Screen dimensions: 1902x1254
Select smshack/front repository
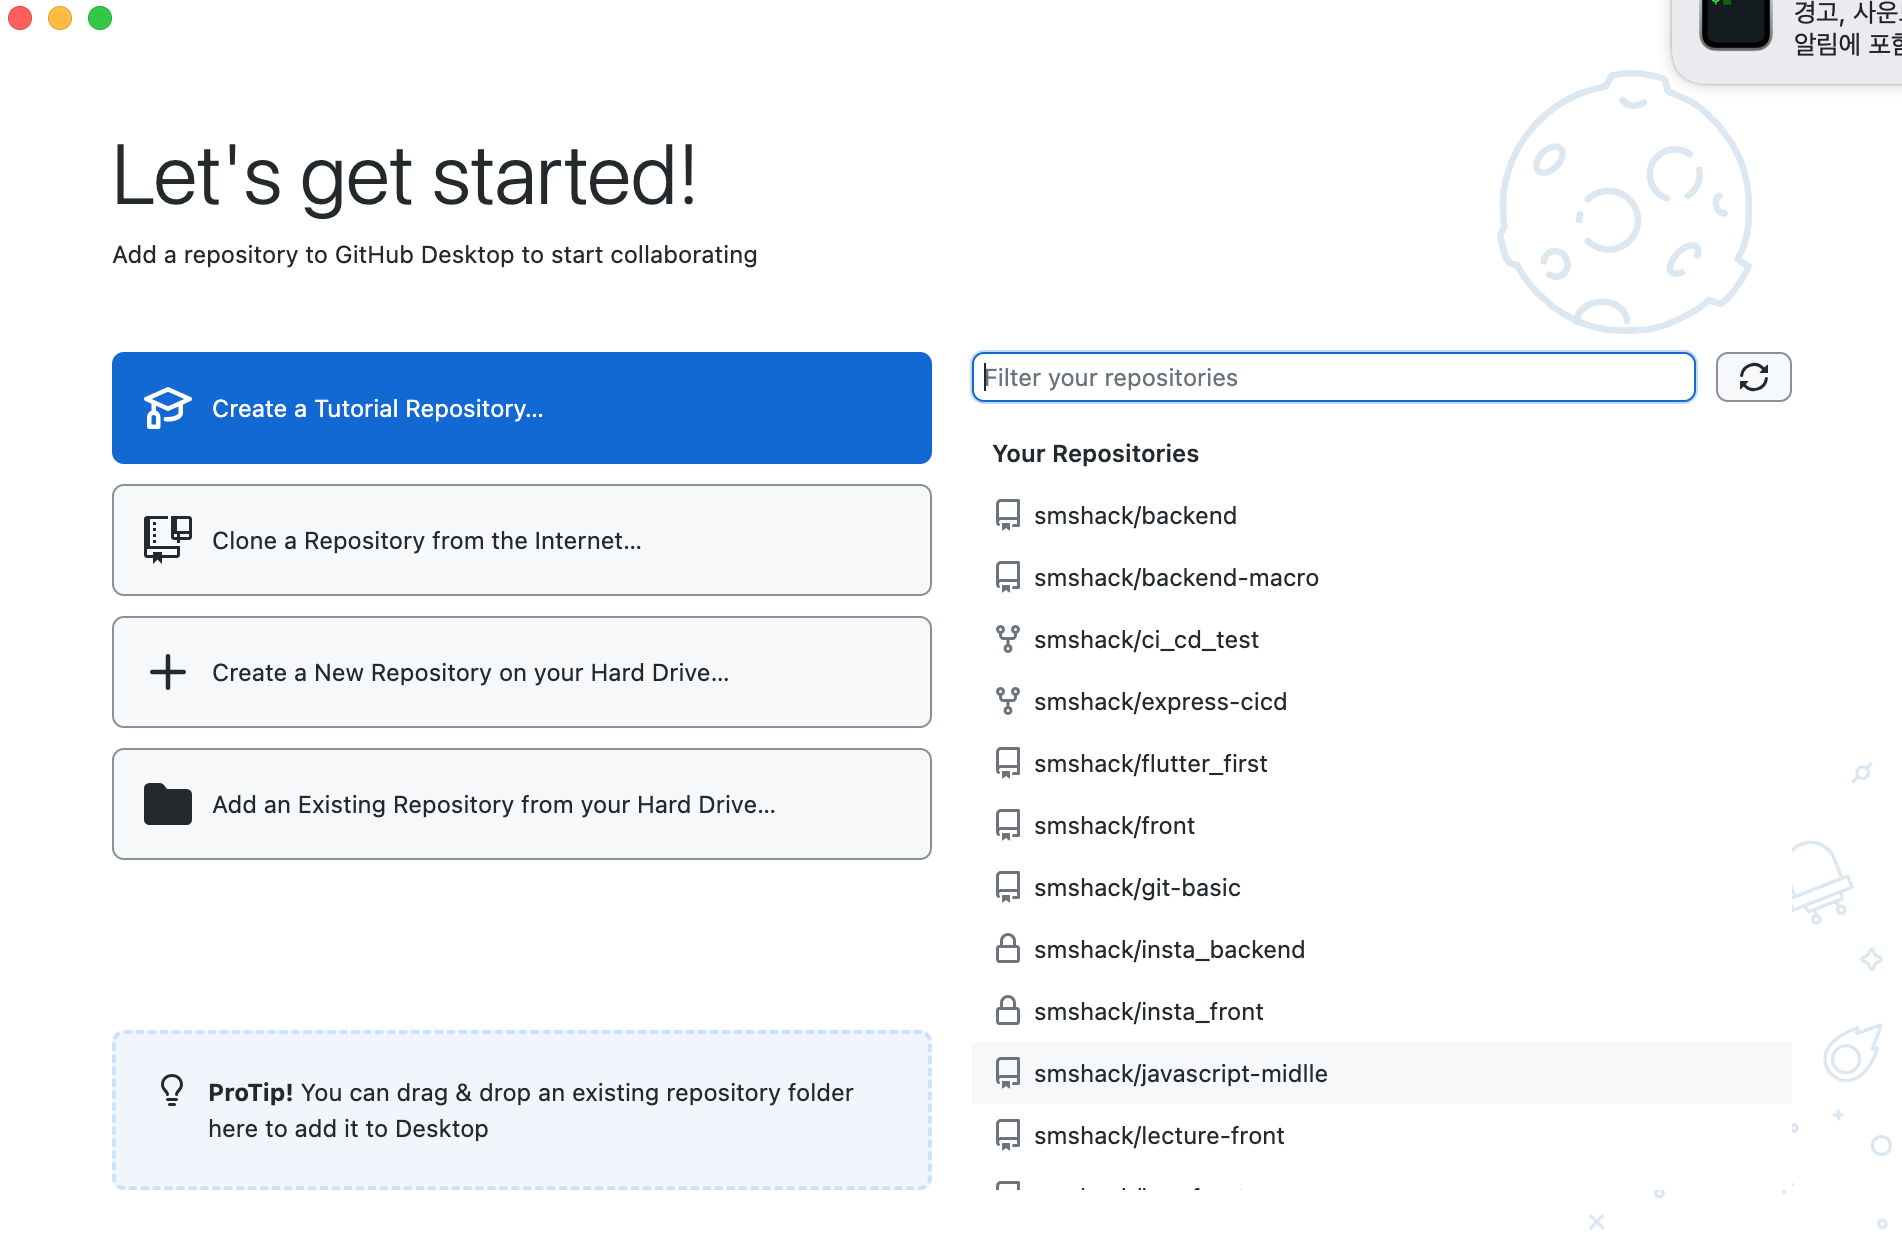(x=1381, y=825)
